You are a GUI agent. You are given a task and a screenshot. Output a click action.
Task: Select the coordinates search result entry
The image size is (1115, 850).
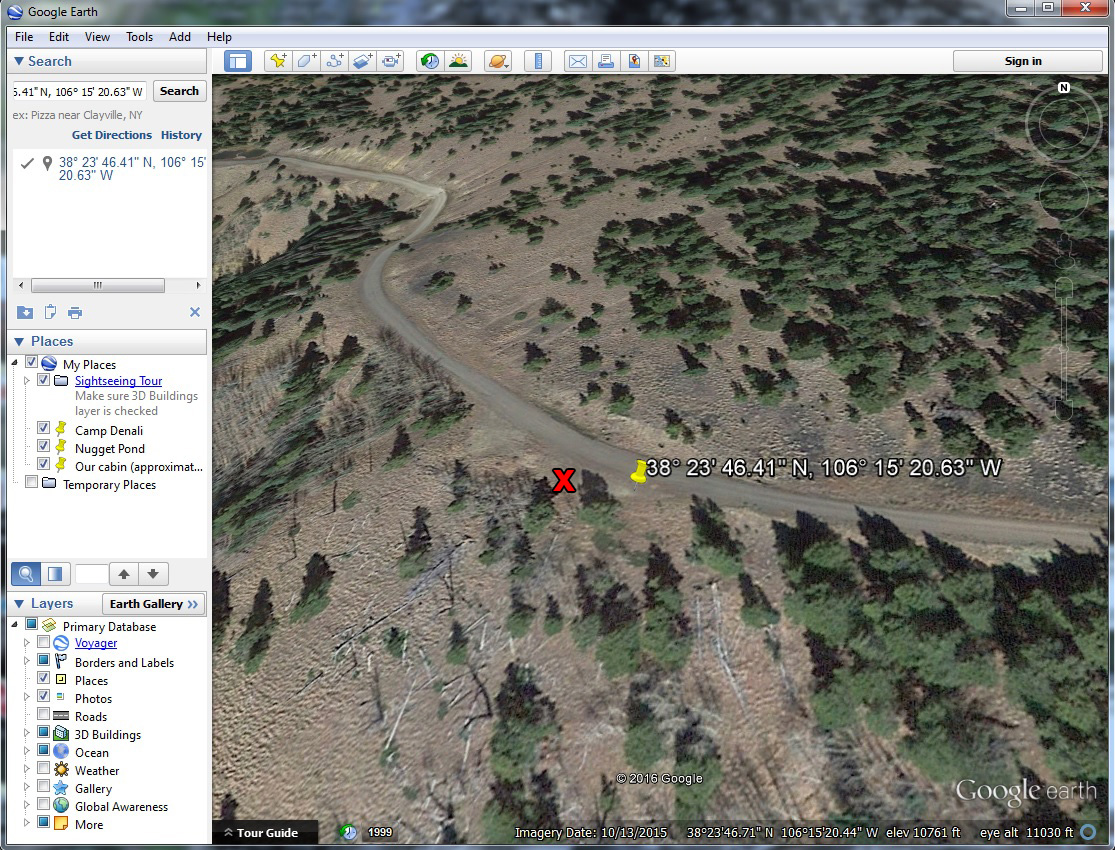(132, 169)
